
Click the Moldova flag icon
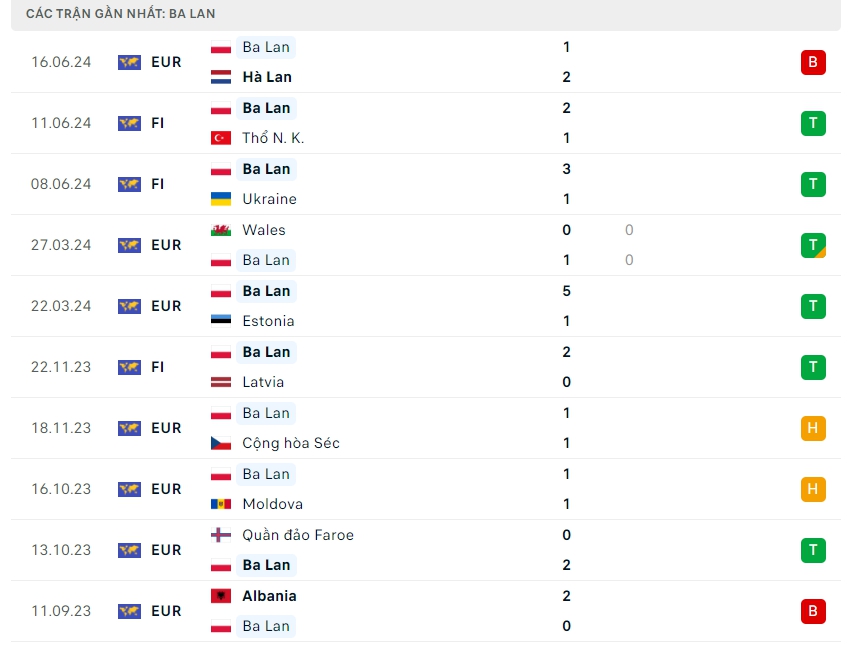(x=221, y=504)
